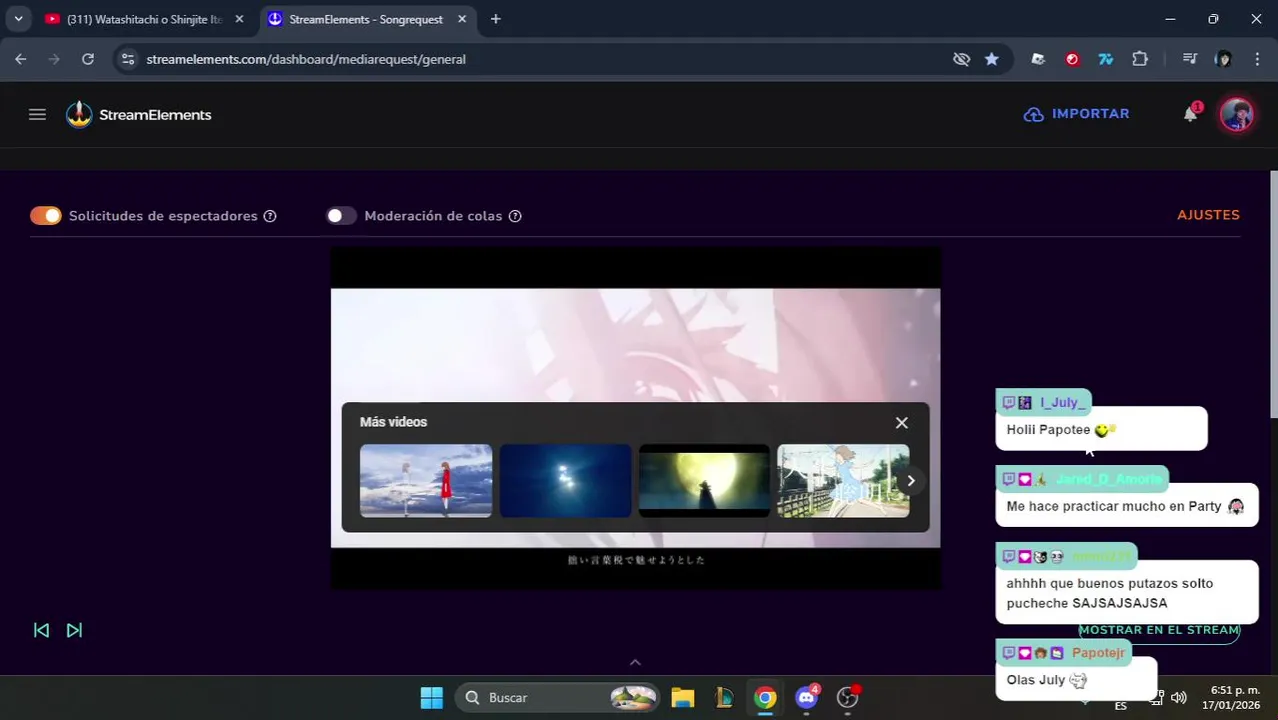The width and height of the screenshot is (1278, 720).
Task: Open the StreamElements profile avatar menu
Action: (1237, 114)
